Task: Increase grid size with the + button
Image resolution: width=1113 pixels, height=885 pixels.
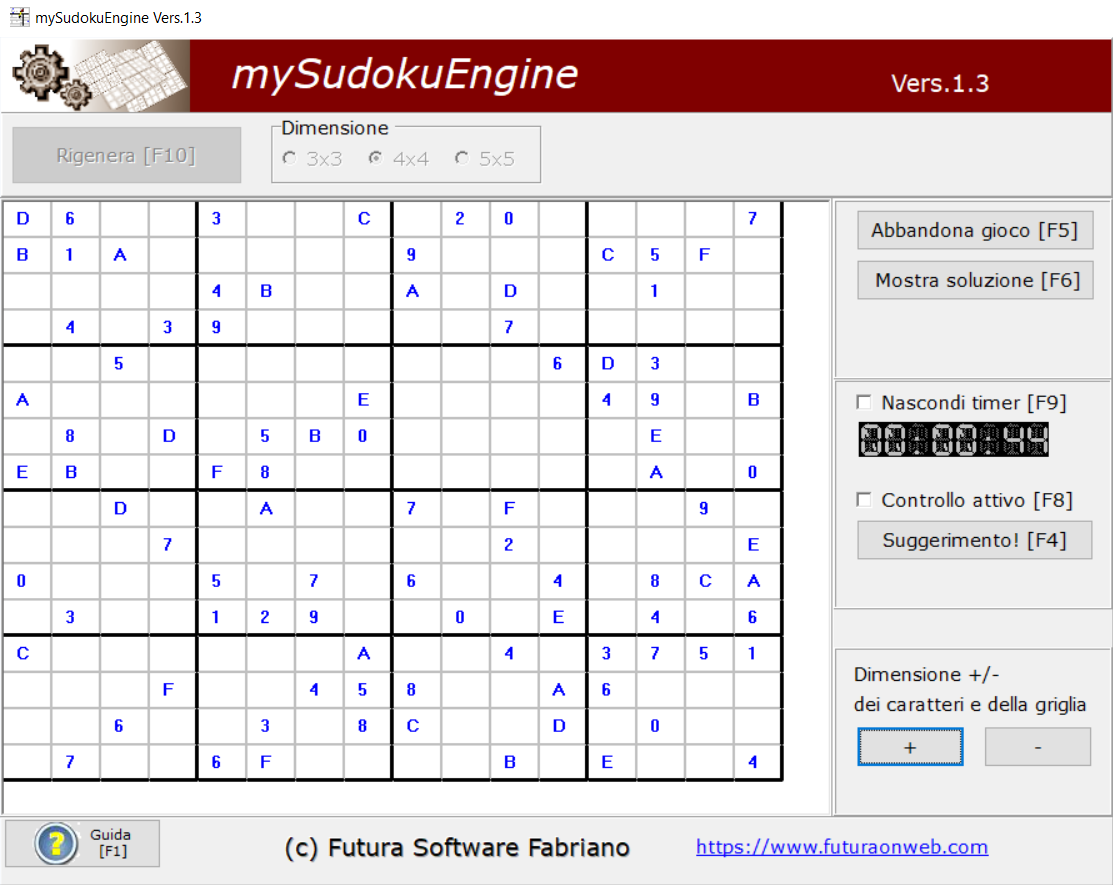Action: (x=909, y=747)
